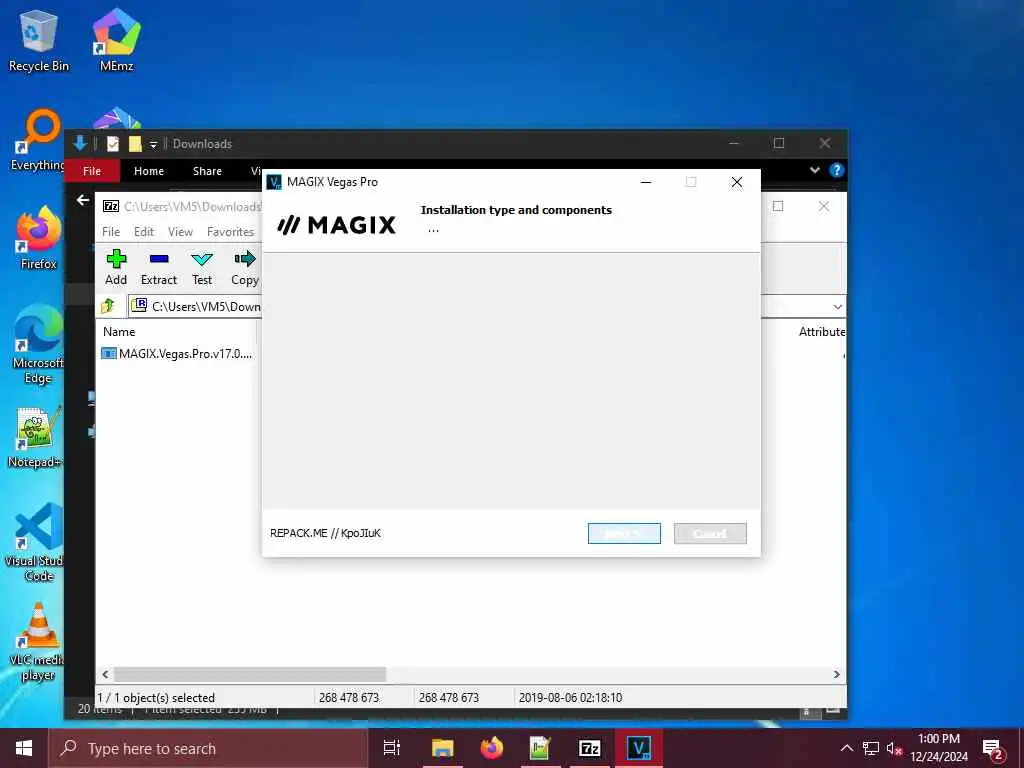This screenshot has height=768, width=1024.
Task: Open the Microsoft Edge desktop shortcut
Action: (38, 345)
